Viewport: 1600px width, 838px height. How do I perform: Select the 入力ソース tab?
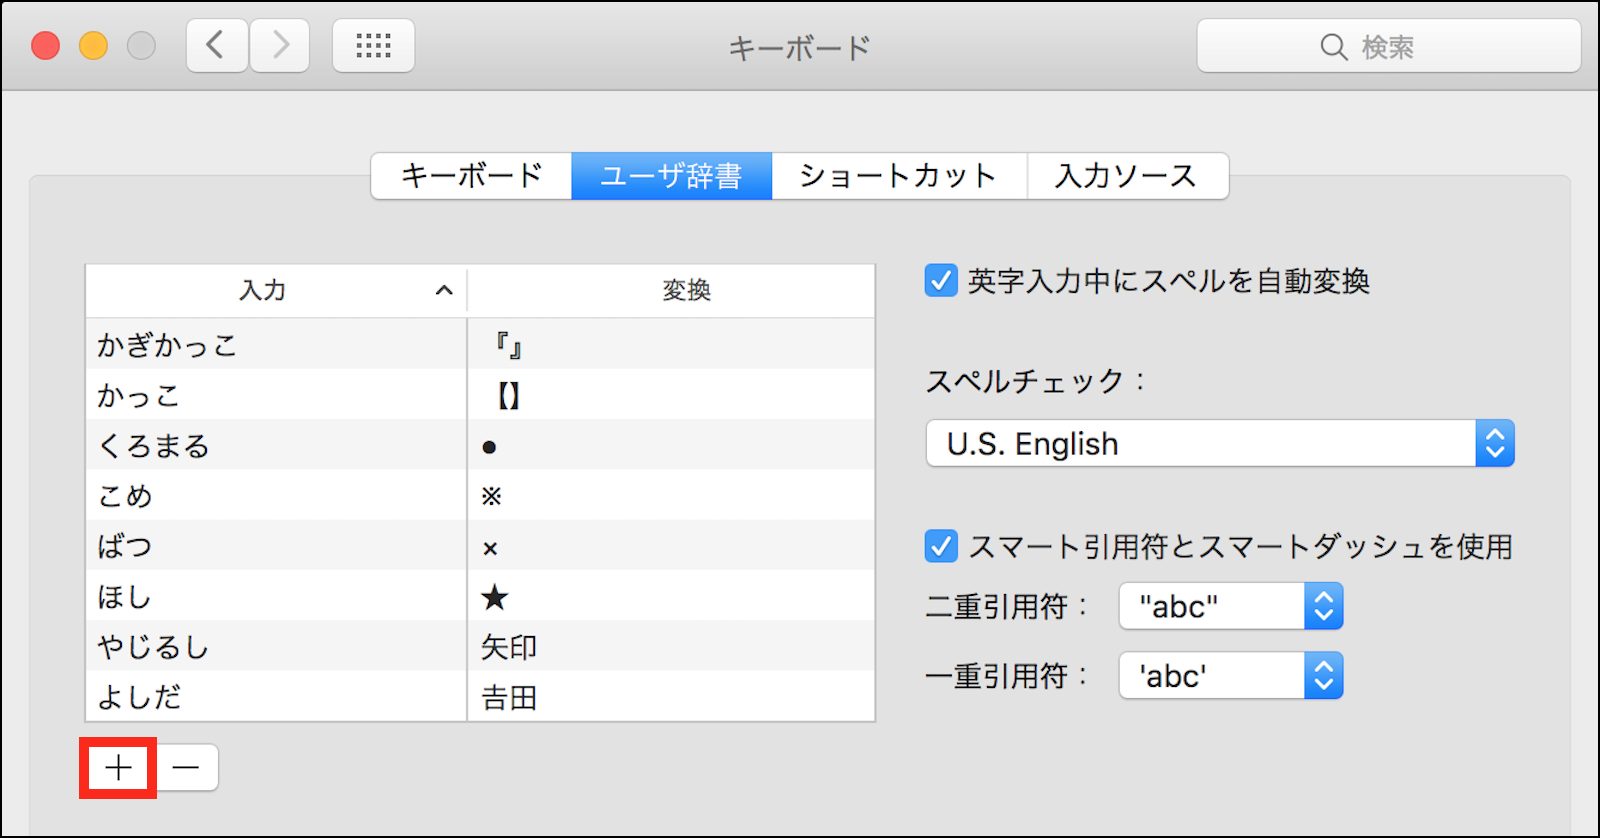pyautogui.click(x=1127, y=176)
